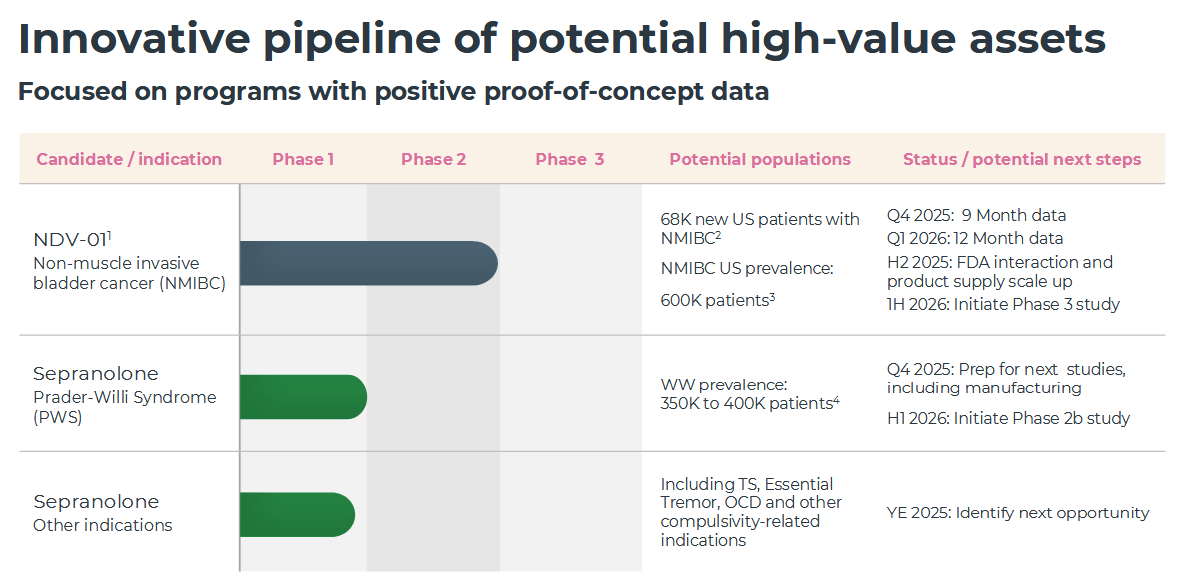Click the WW prevalence 350K to 400K text
This screenshot has width=1187, height=582.
pos(750,394)
